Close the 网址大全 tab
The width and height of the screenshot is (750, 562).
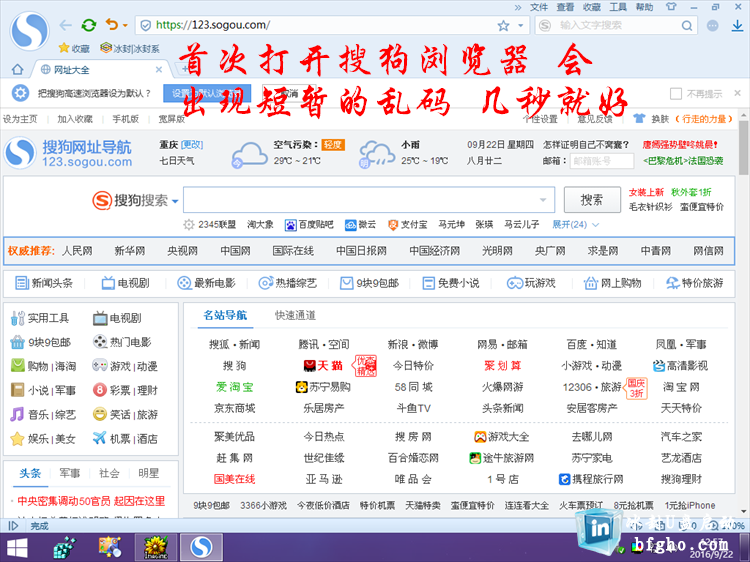(159, 70)
